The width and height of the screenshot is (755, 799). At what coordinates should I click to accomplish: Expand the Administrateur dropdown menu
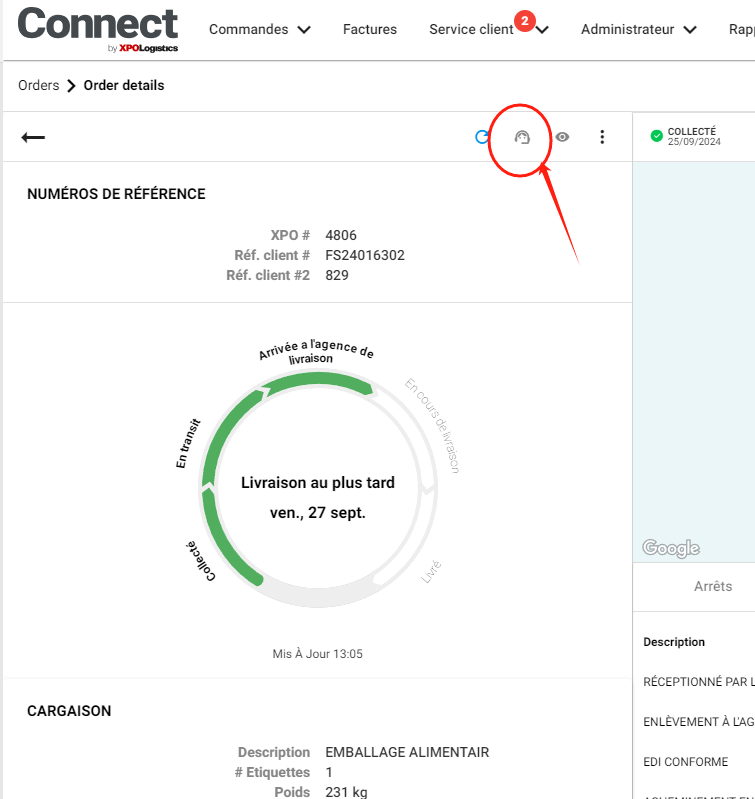point(638,30)
